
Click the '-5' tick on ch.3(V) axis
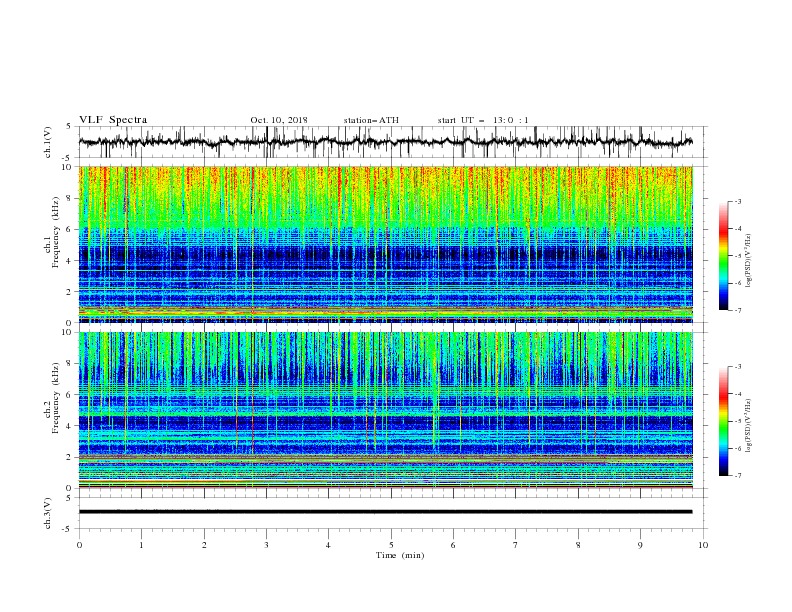click(x=68, y=529)
